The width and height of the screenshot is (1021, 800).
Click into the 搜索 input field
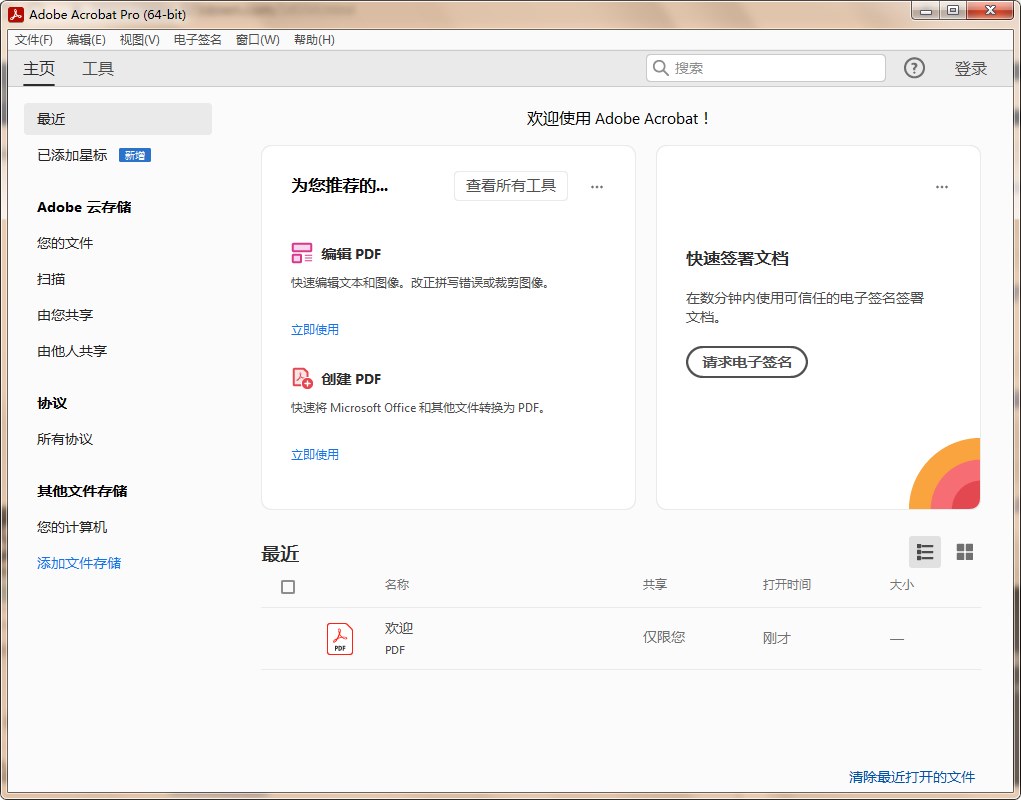tap(775, 68)
